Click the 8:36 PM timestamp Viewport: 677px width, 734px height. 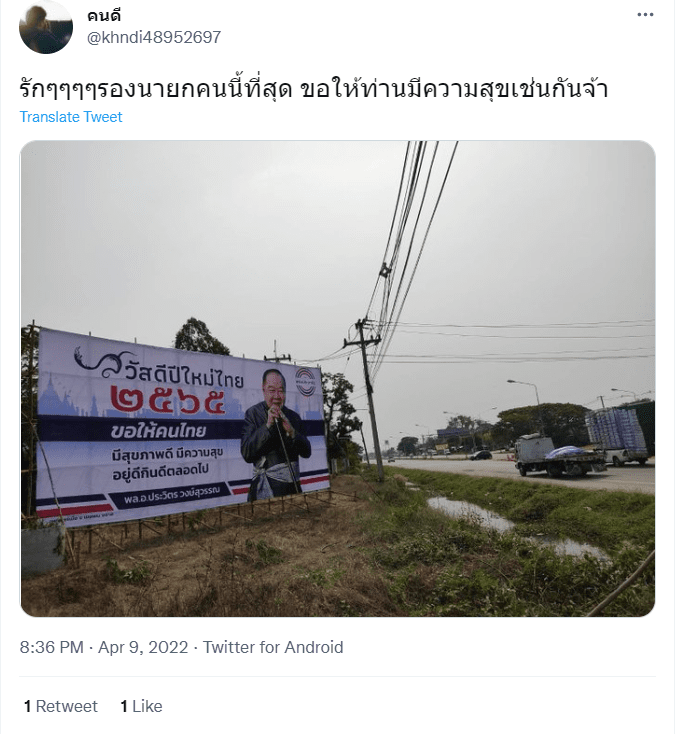click(52, 647)
